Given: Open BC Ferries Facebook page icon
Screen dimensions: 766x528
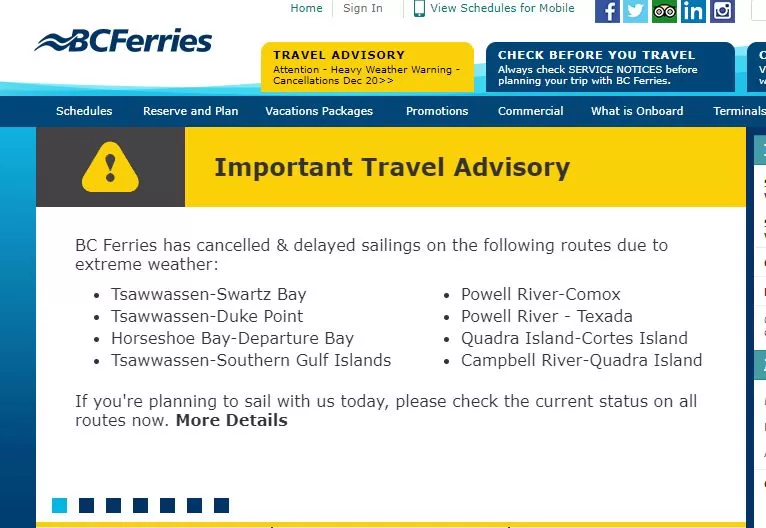Looking at the screenshot, I should [607, 11].
